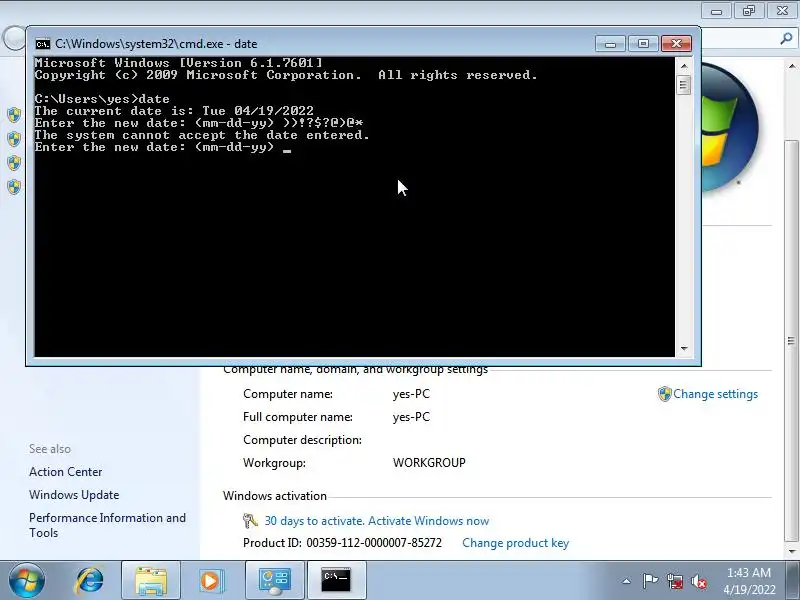Open the Change product key link
Viewport: 800px width, 600px height.
[515, 543]
